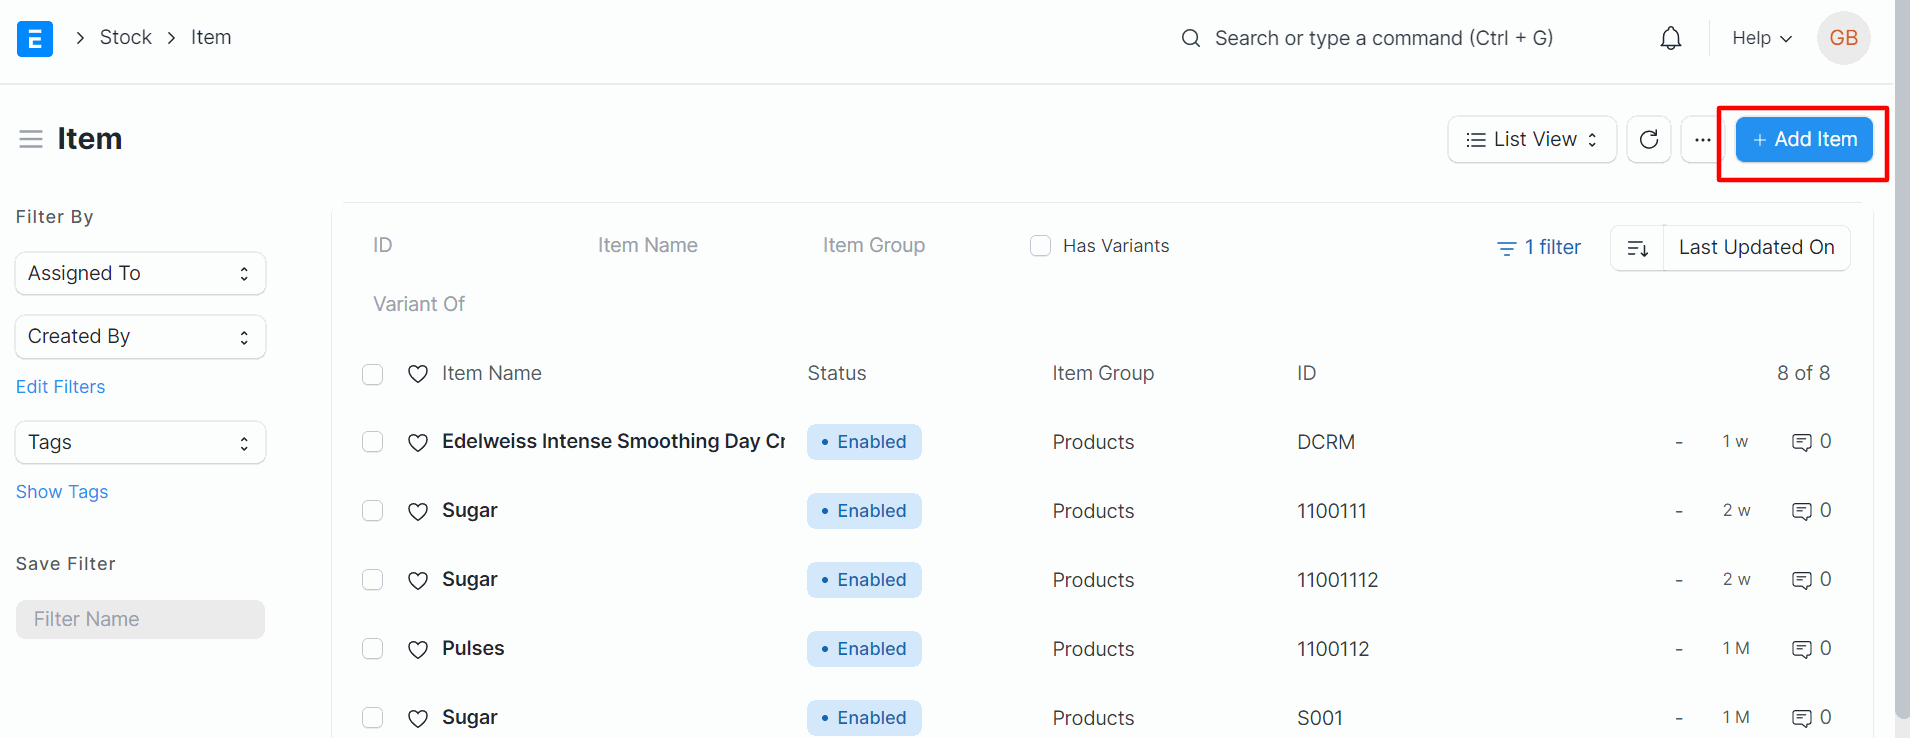Go to the Item breadcrumb
This screenshot has height=738, width=1910.
click(x=211, y=37)
